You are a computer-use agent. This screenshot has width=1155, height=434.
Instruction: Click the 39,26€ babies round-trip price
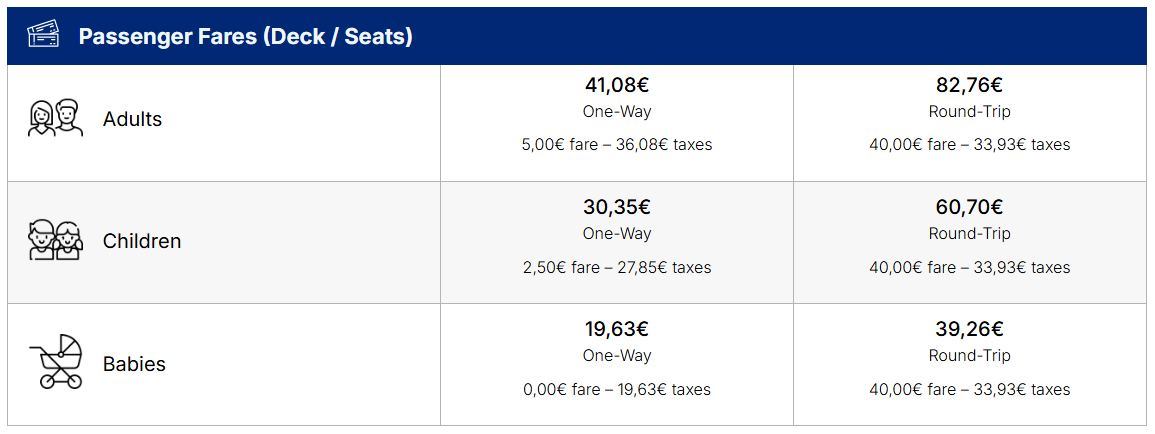coord(969,329)
